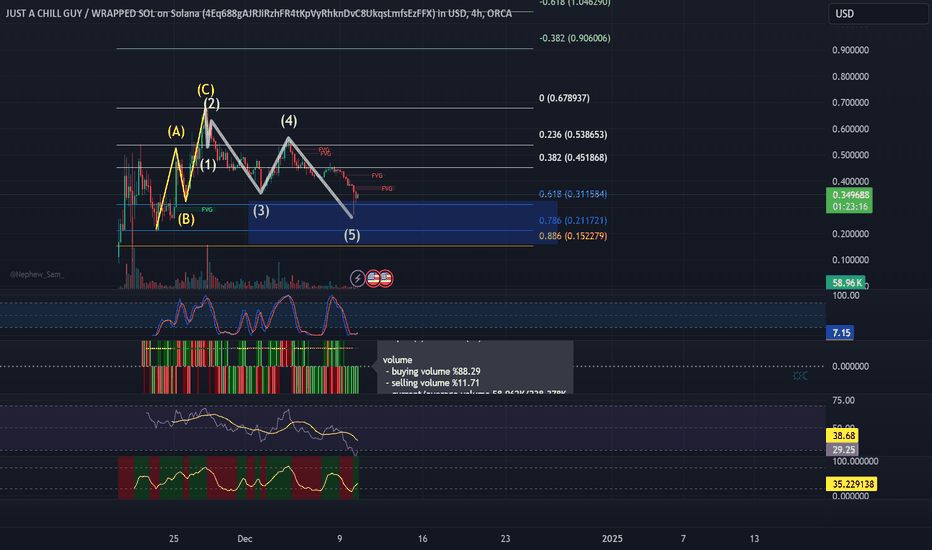This screenshot has width=932, height=550.
Task: Click the blue 7.15 oscillator value tag
Action: pyautogui.click(x=840, y=332)
